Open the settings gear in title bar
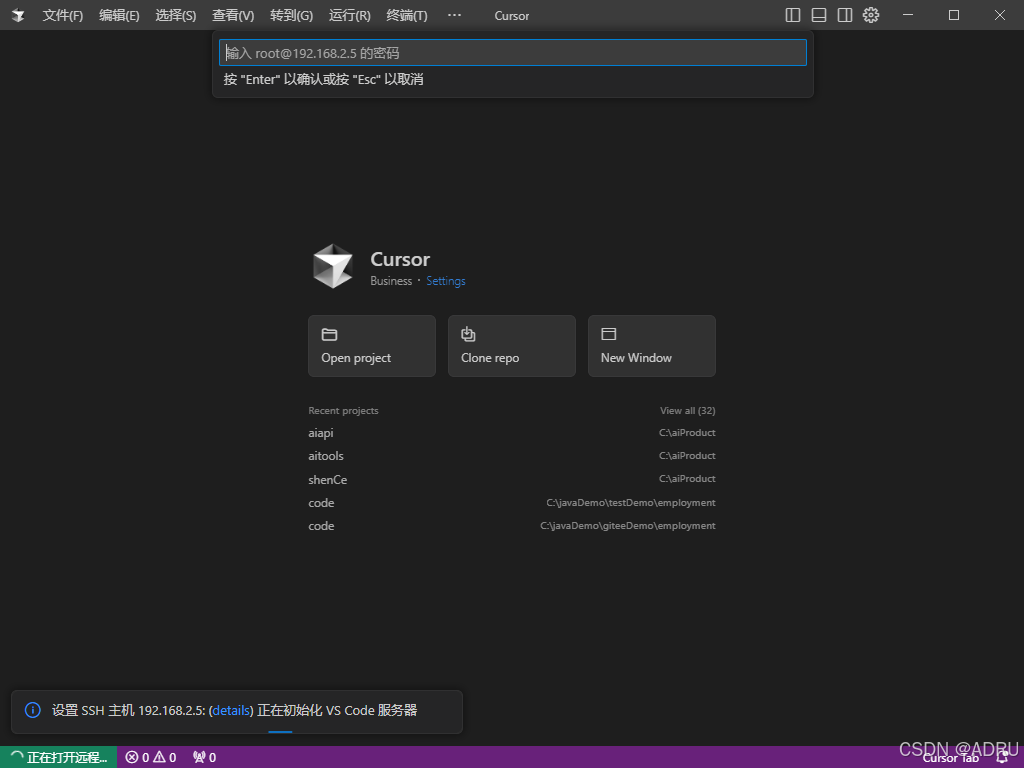The height and width of the screenshot is (768, 1024). pos(871,15)
